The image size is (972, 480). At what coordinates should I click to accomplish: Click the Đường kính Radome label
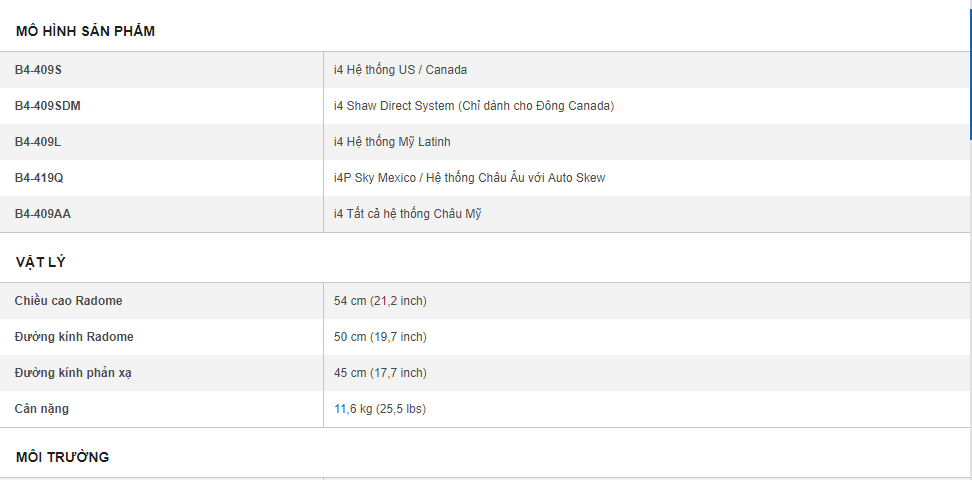click(x=73, y=337)
